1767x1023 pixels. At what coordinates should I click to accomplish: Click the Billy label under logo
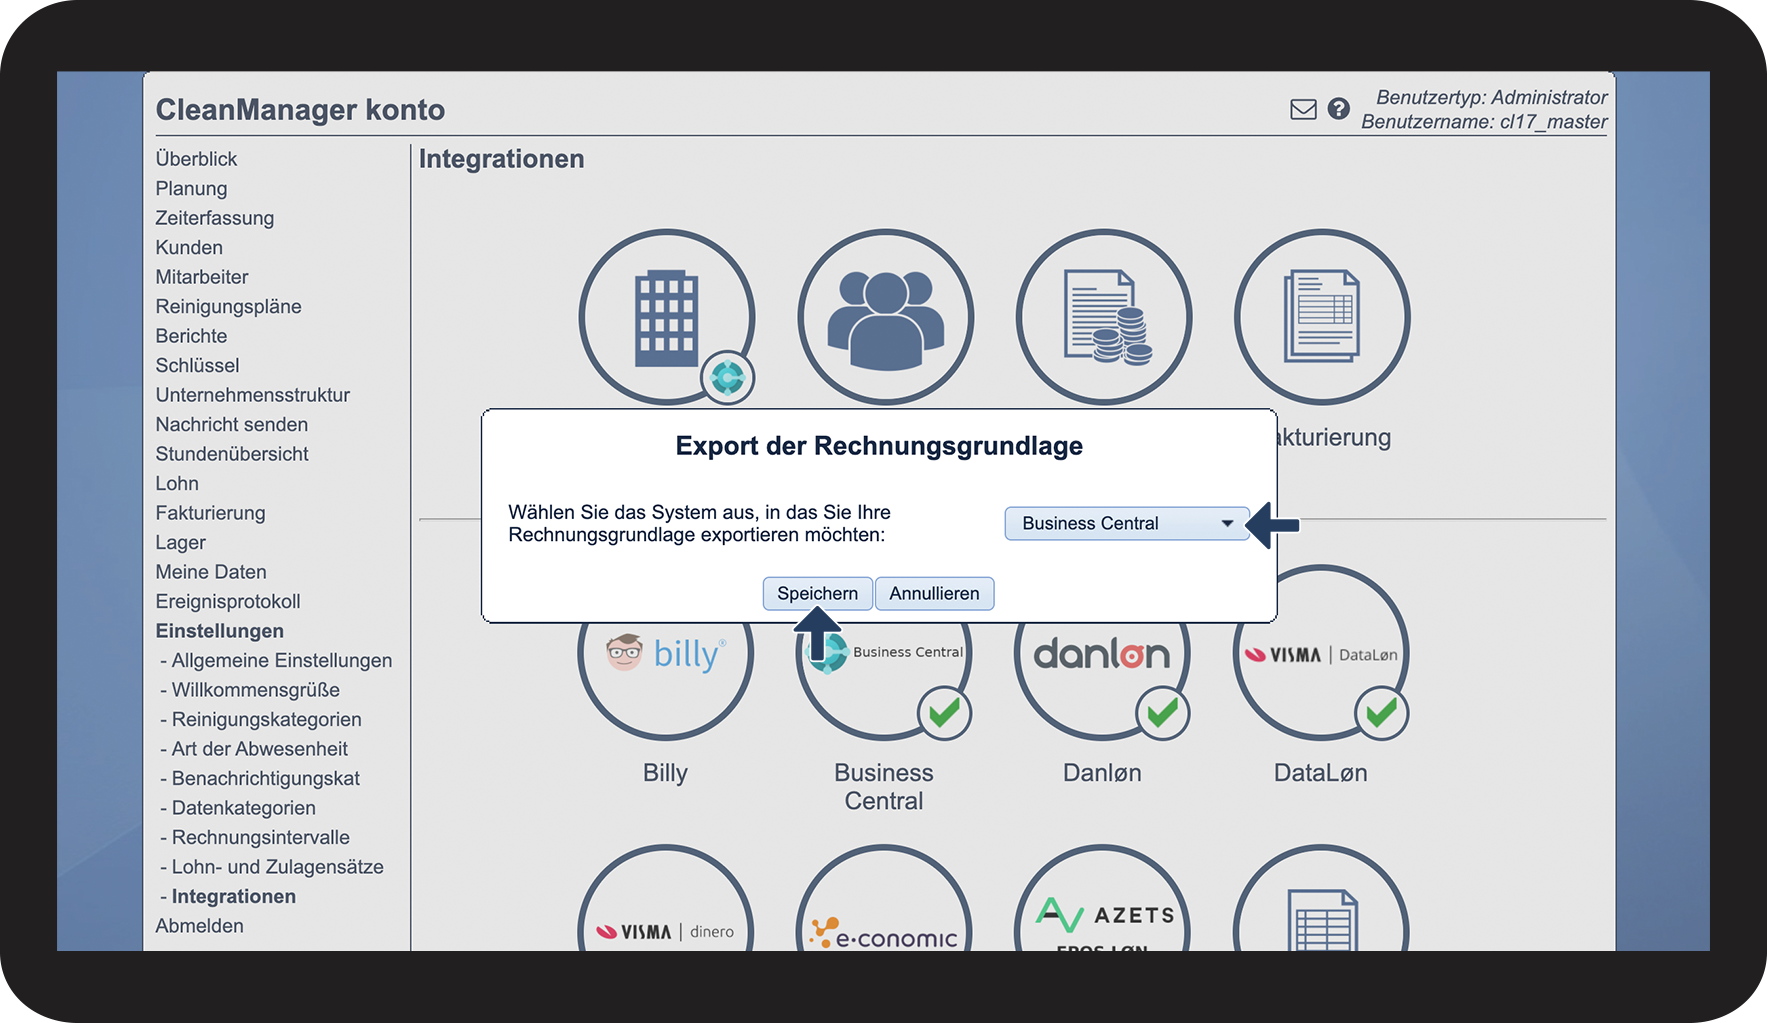(665, 773)
